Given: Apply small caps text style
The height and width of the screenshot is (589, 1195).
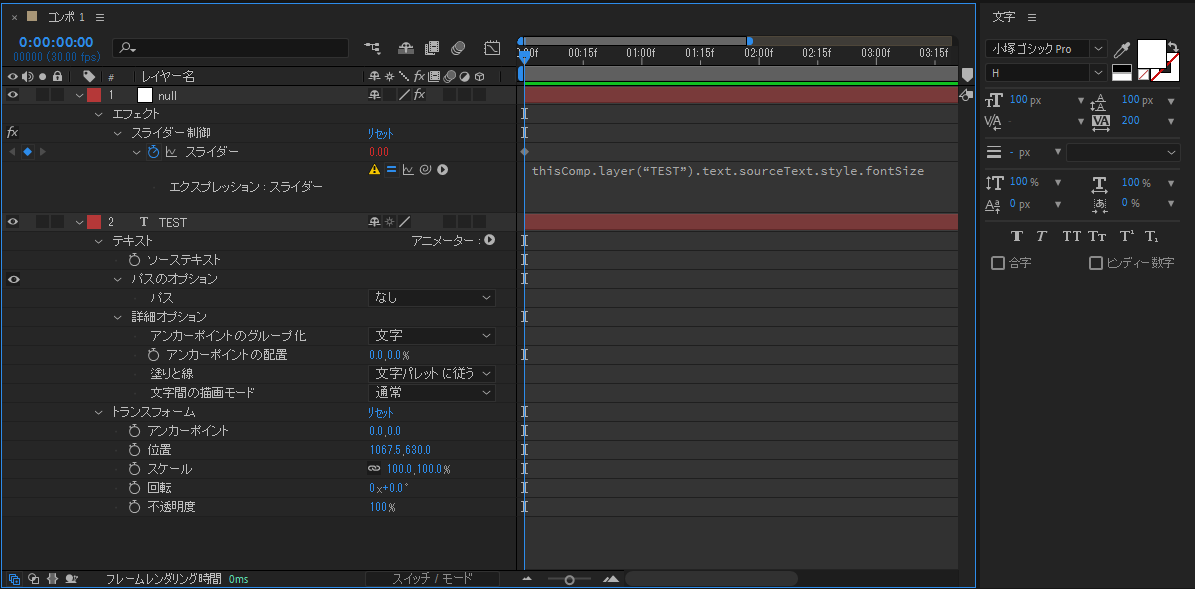Looking at the screenshot, I should pyautogui.click(x=1097, y=236).
